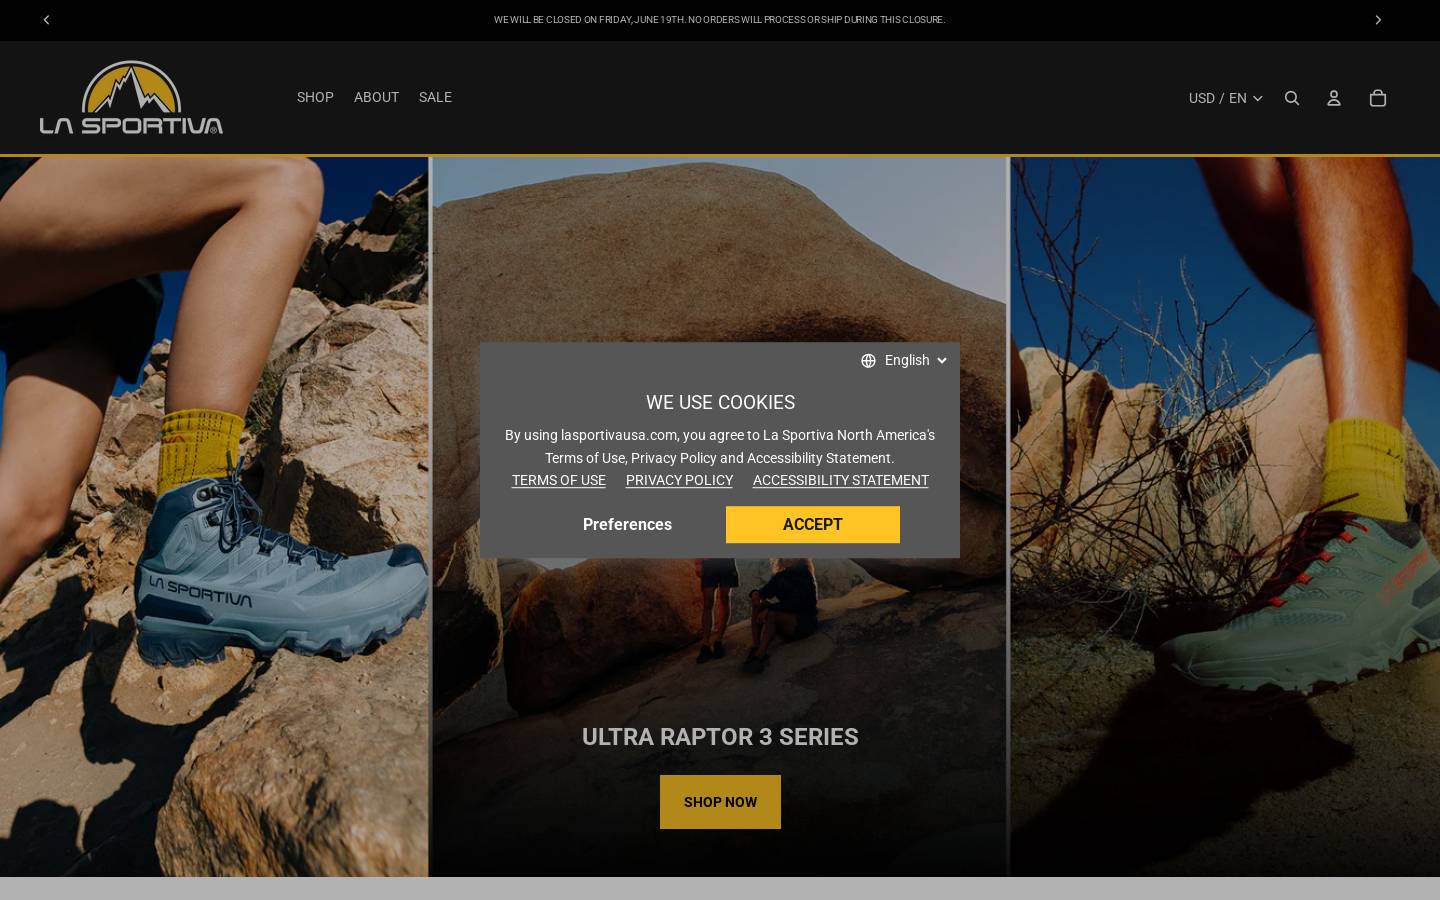Show previous announcement with left arrow

coord(46,20)
